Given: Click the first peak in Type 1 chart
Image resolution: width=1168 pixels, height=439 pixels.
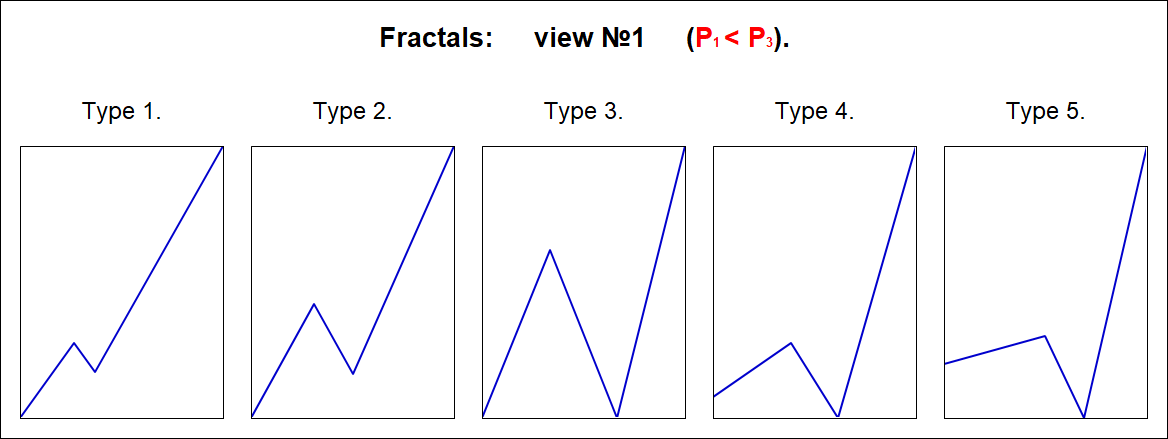Looking at the screenshot, I should pos(74,343).
